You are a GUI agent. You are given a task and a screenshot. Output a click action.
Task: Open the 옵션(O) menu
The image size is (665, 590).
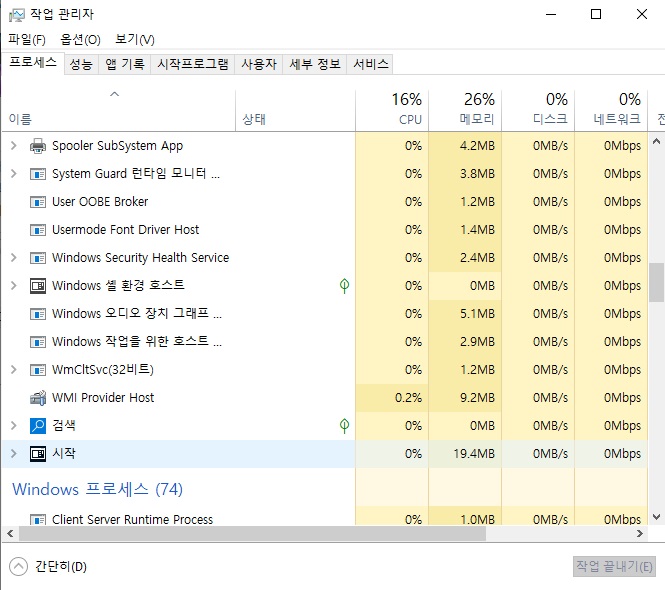pyautogui.click(x=80, y=39)
